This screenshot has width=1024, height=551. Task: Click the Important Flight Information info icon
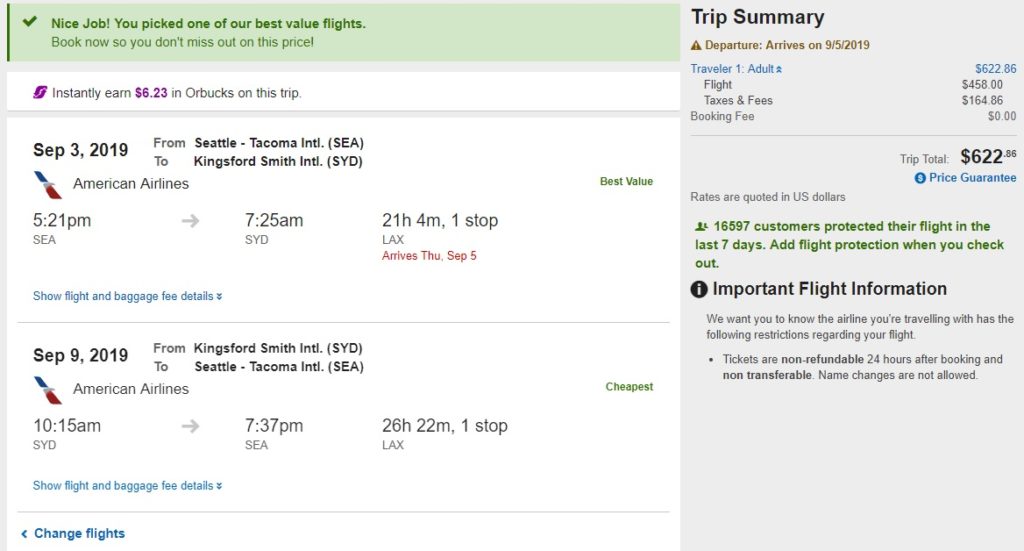(x=700, y=289)
